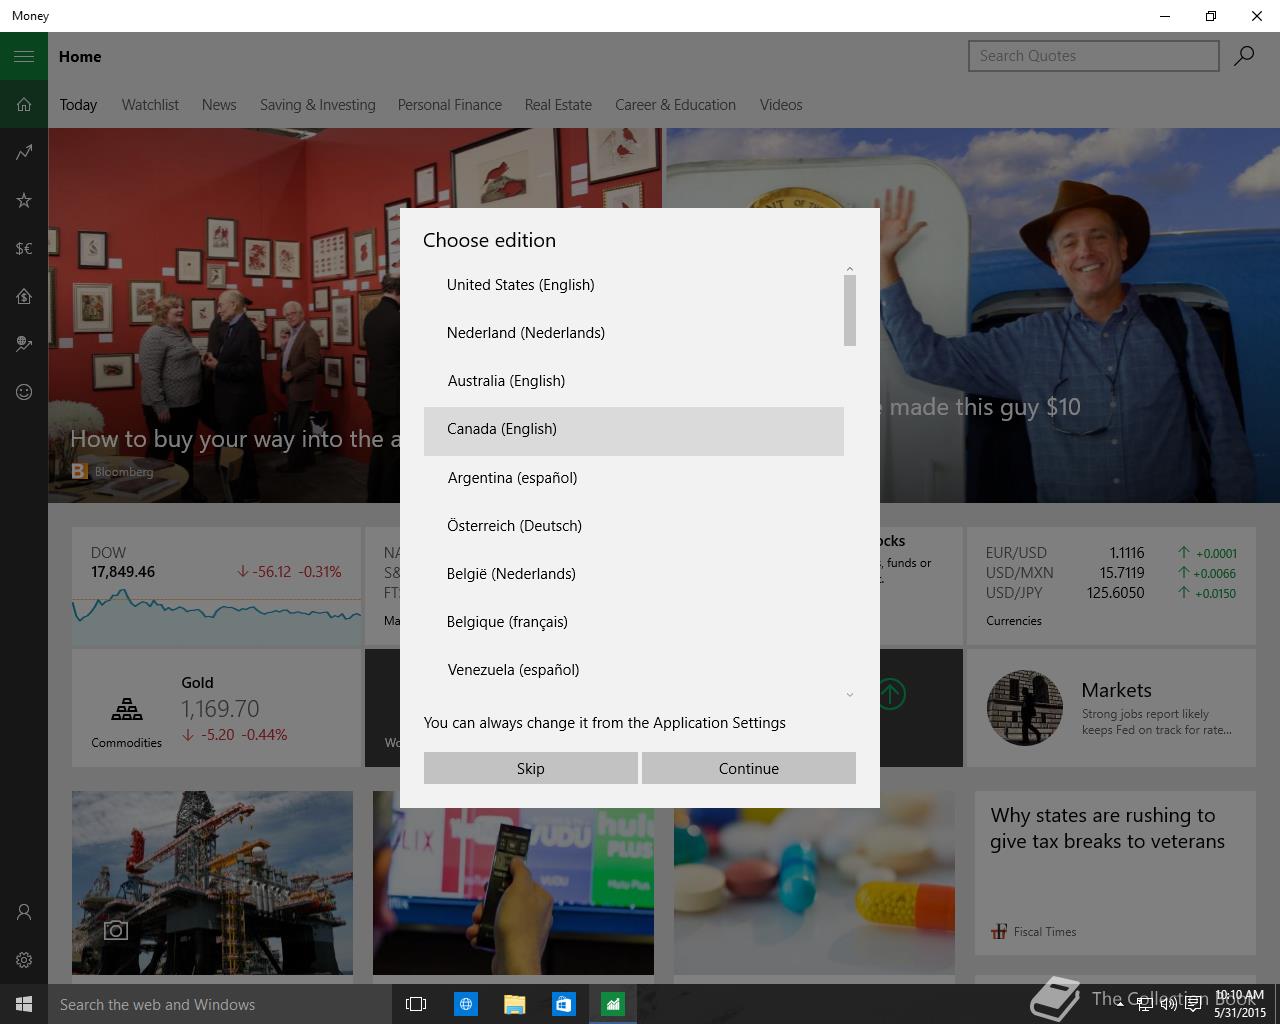Open settings gear in sidebar
This screenshot has width=1280, height=1024.
pos(24,960)
